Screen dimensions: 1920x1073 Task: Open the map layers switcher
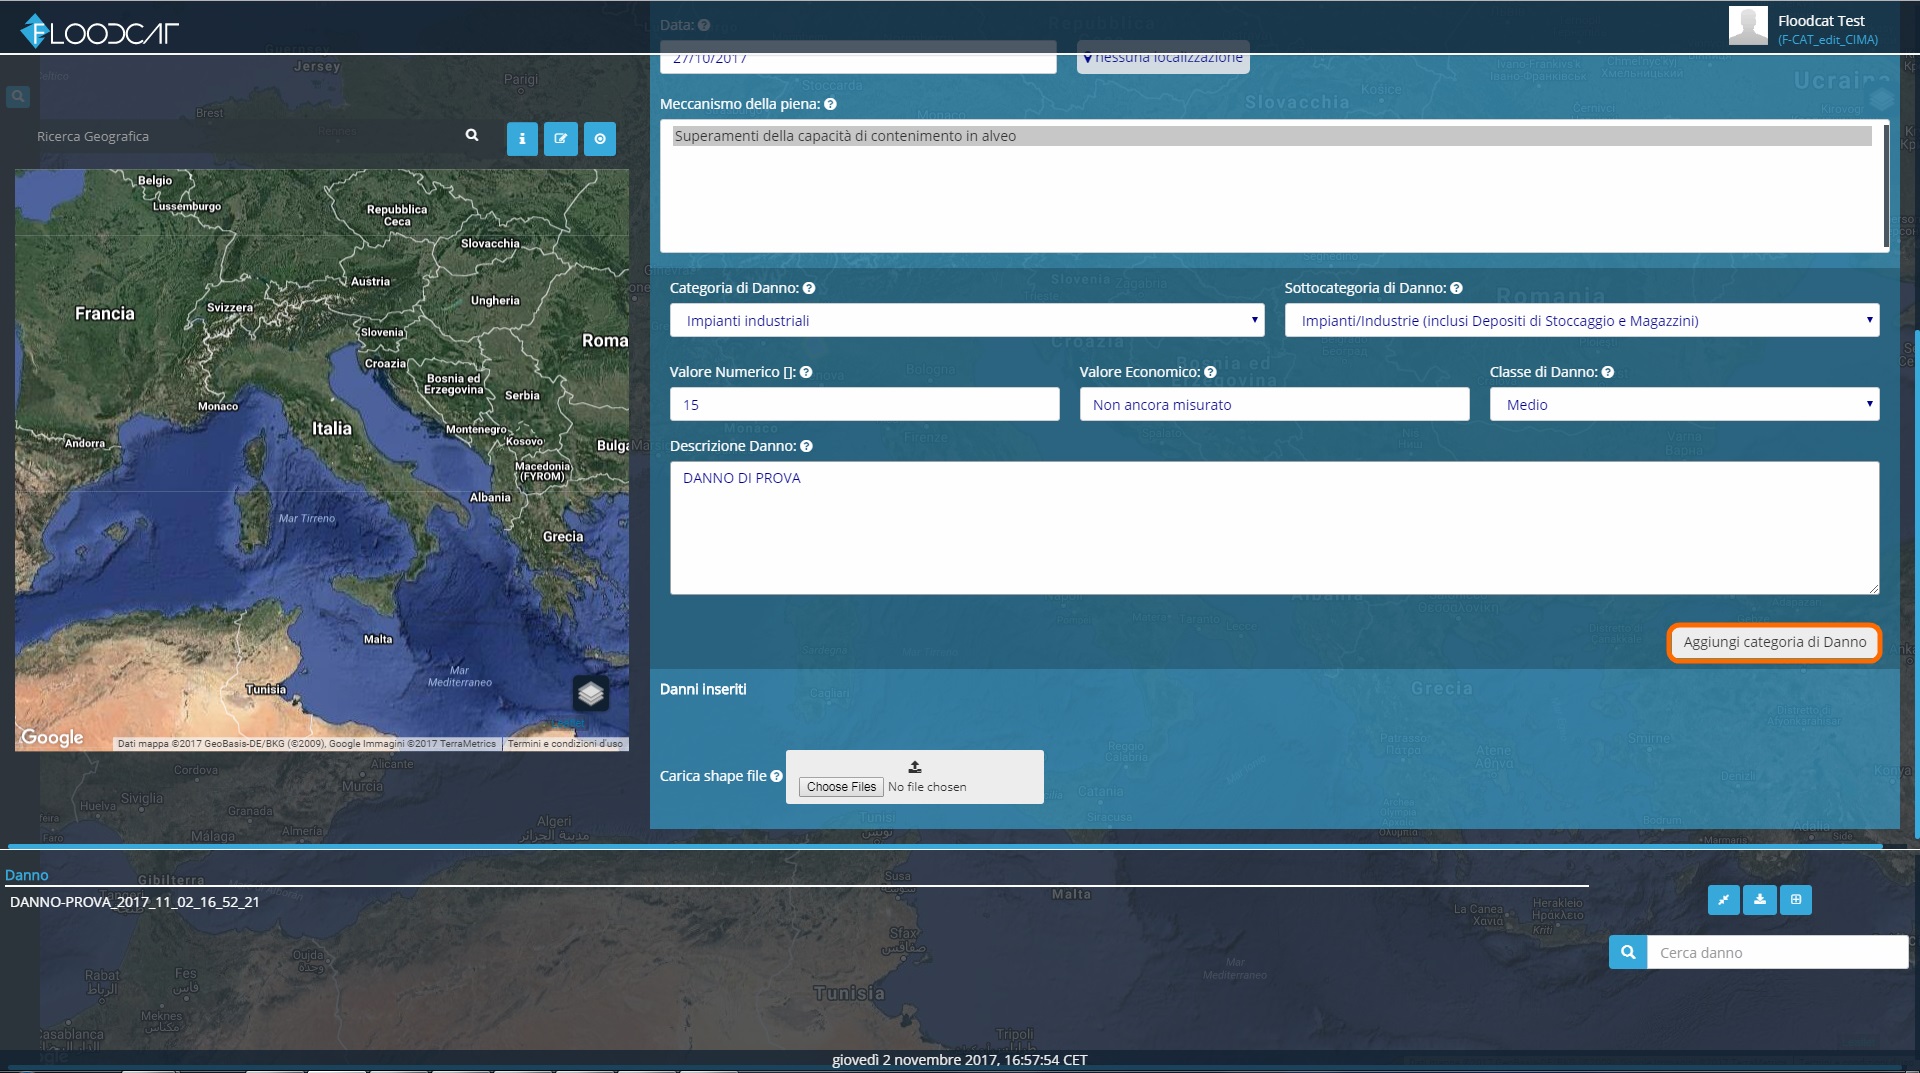point(591,692)
